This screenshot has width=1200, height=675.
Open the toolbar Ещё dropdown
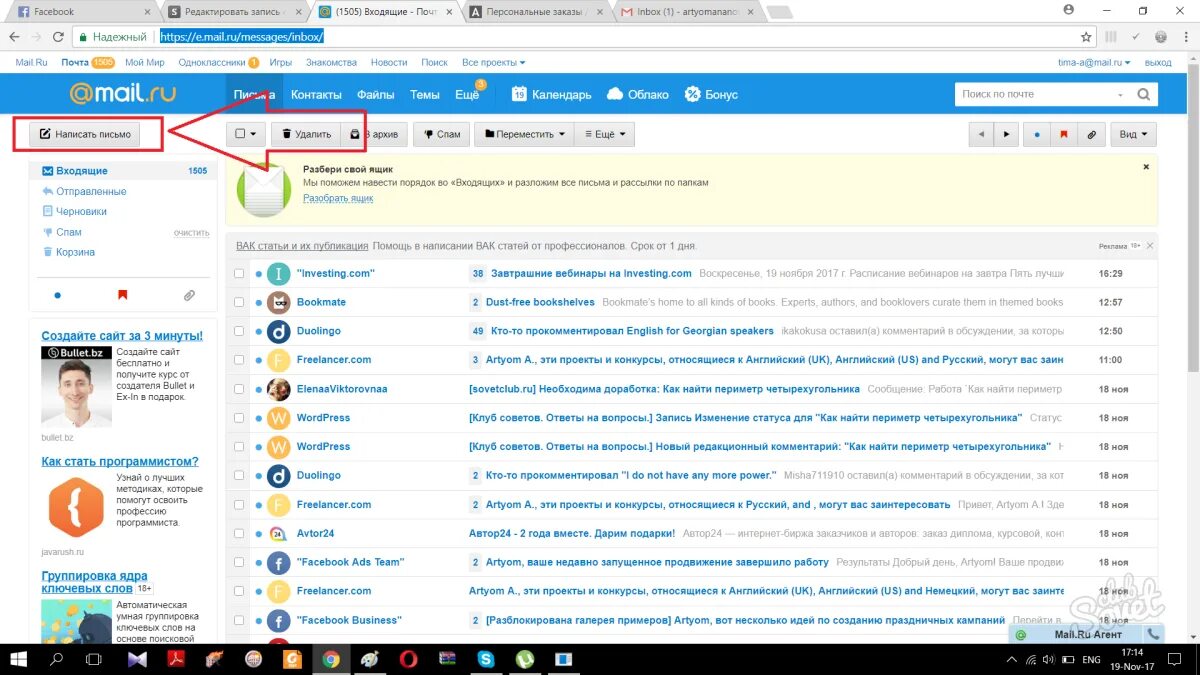coord(605,134)
